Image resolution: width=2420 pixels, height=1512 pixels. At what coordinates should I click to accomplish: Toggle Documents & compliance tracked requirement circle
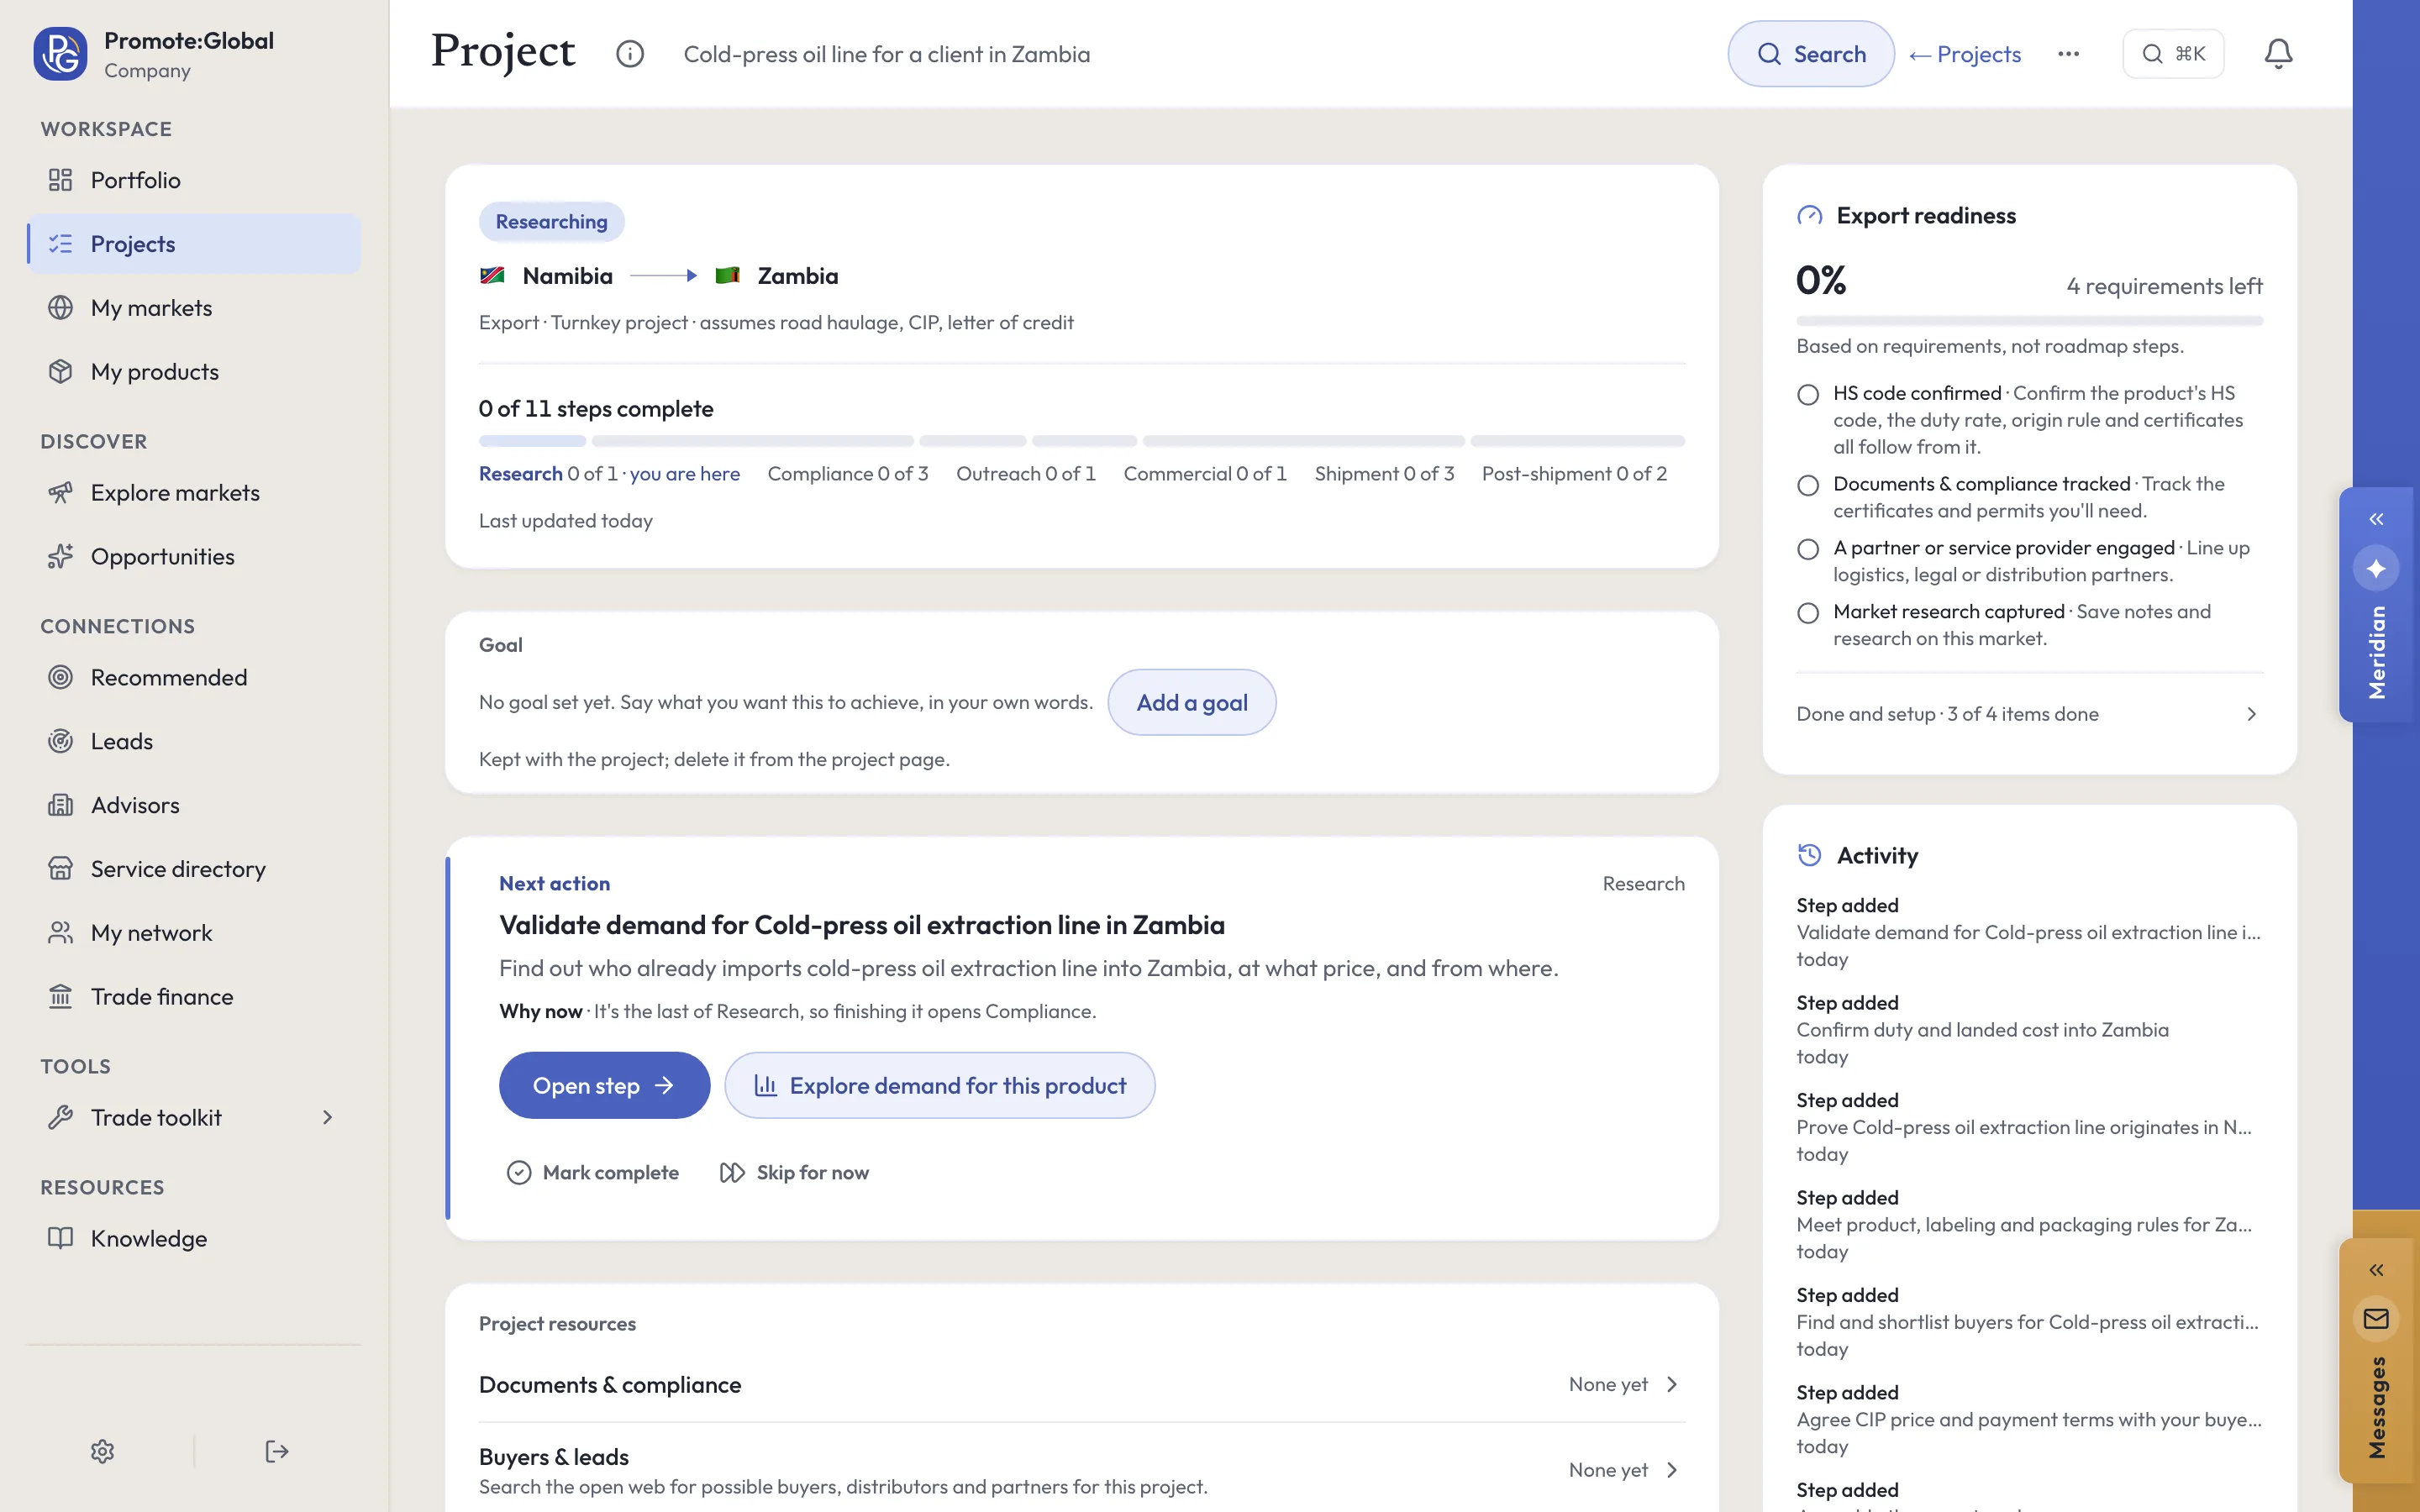point(1808,485)
